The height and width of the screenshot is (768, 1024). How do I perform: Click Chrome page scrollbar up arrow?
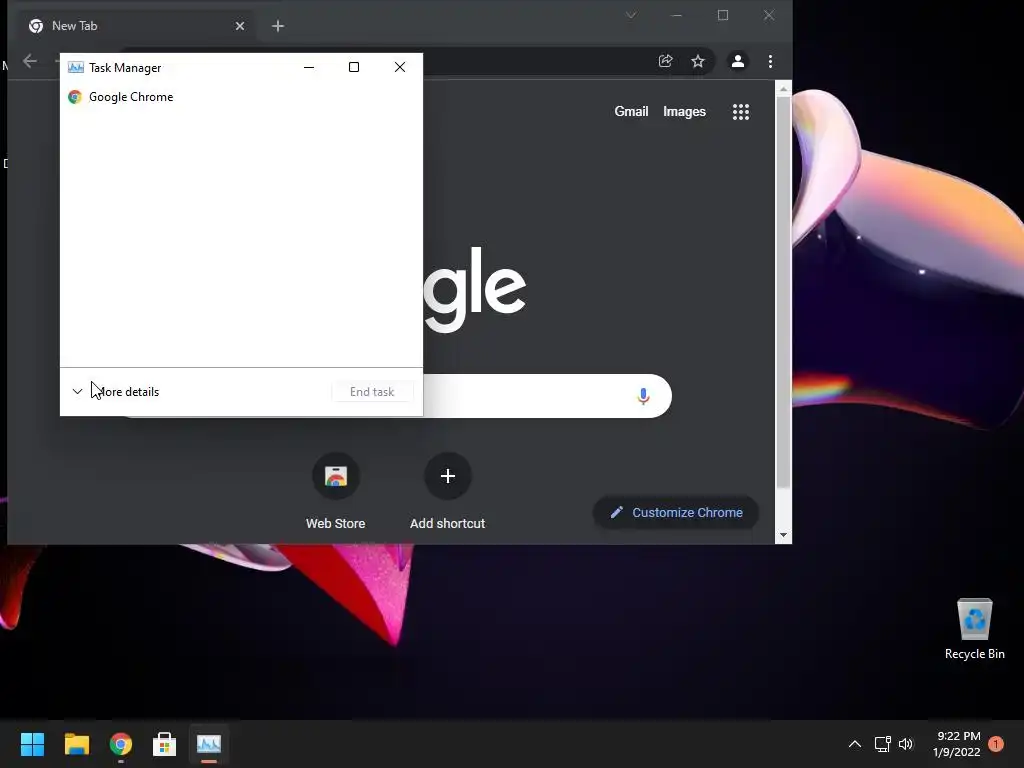pyautogui.click(x=783, y=88)
